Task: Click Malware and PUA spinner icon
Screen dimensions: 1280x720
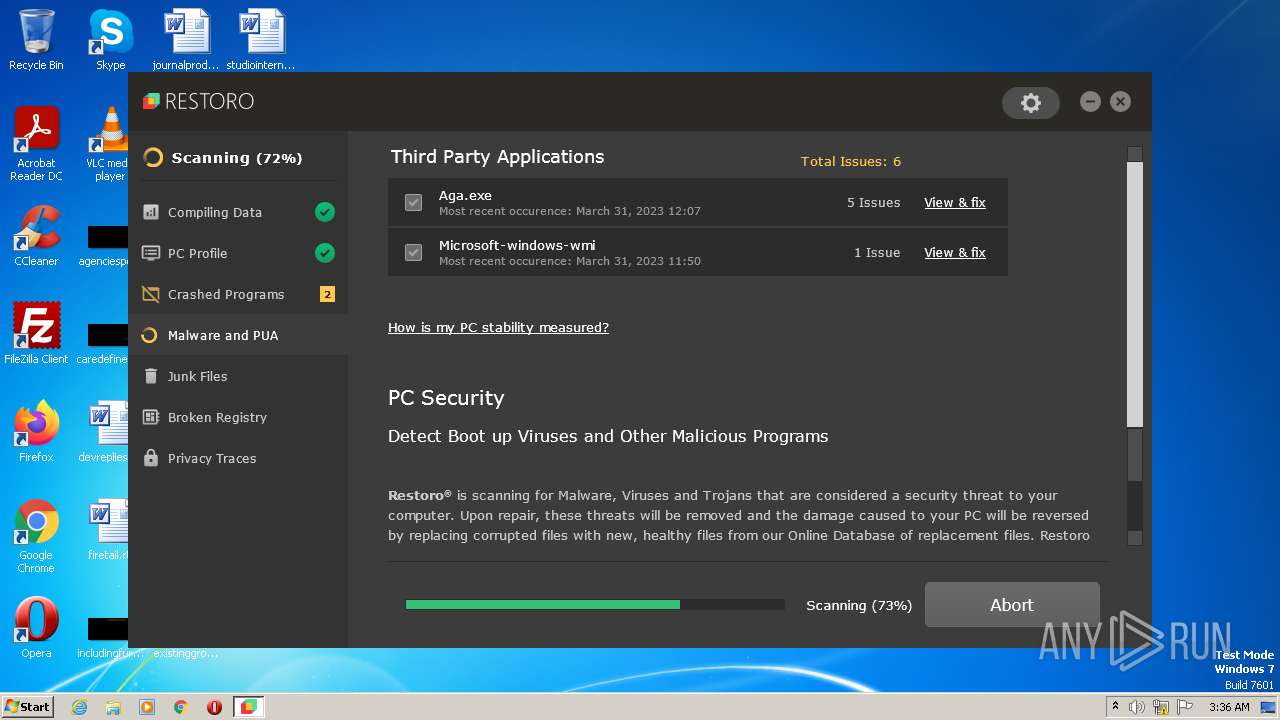Action: tap(149, 335)
